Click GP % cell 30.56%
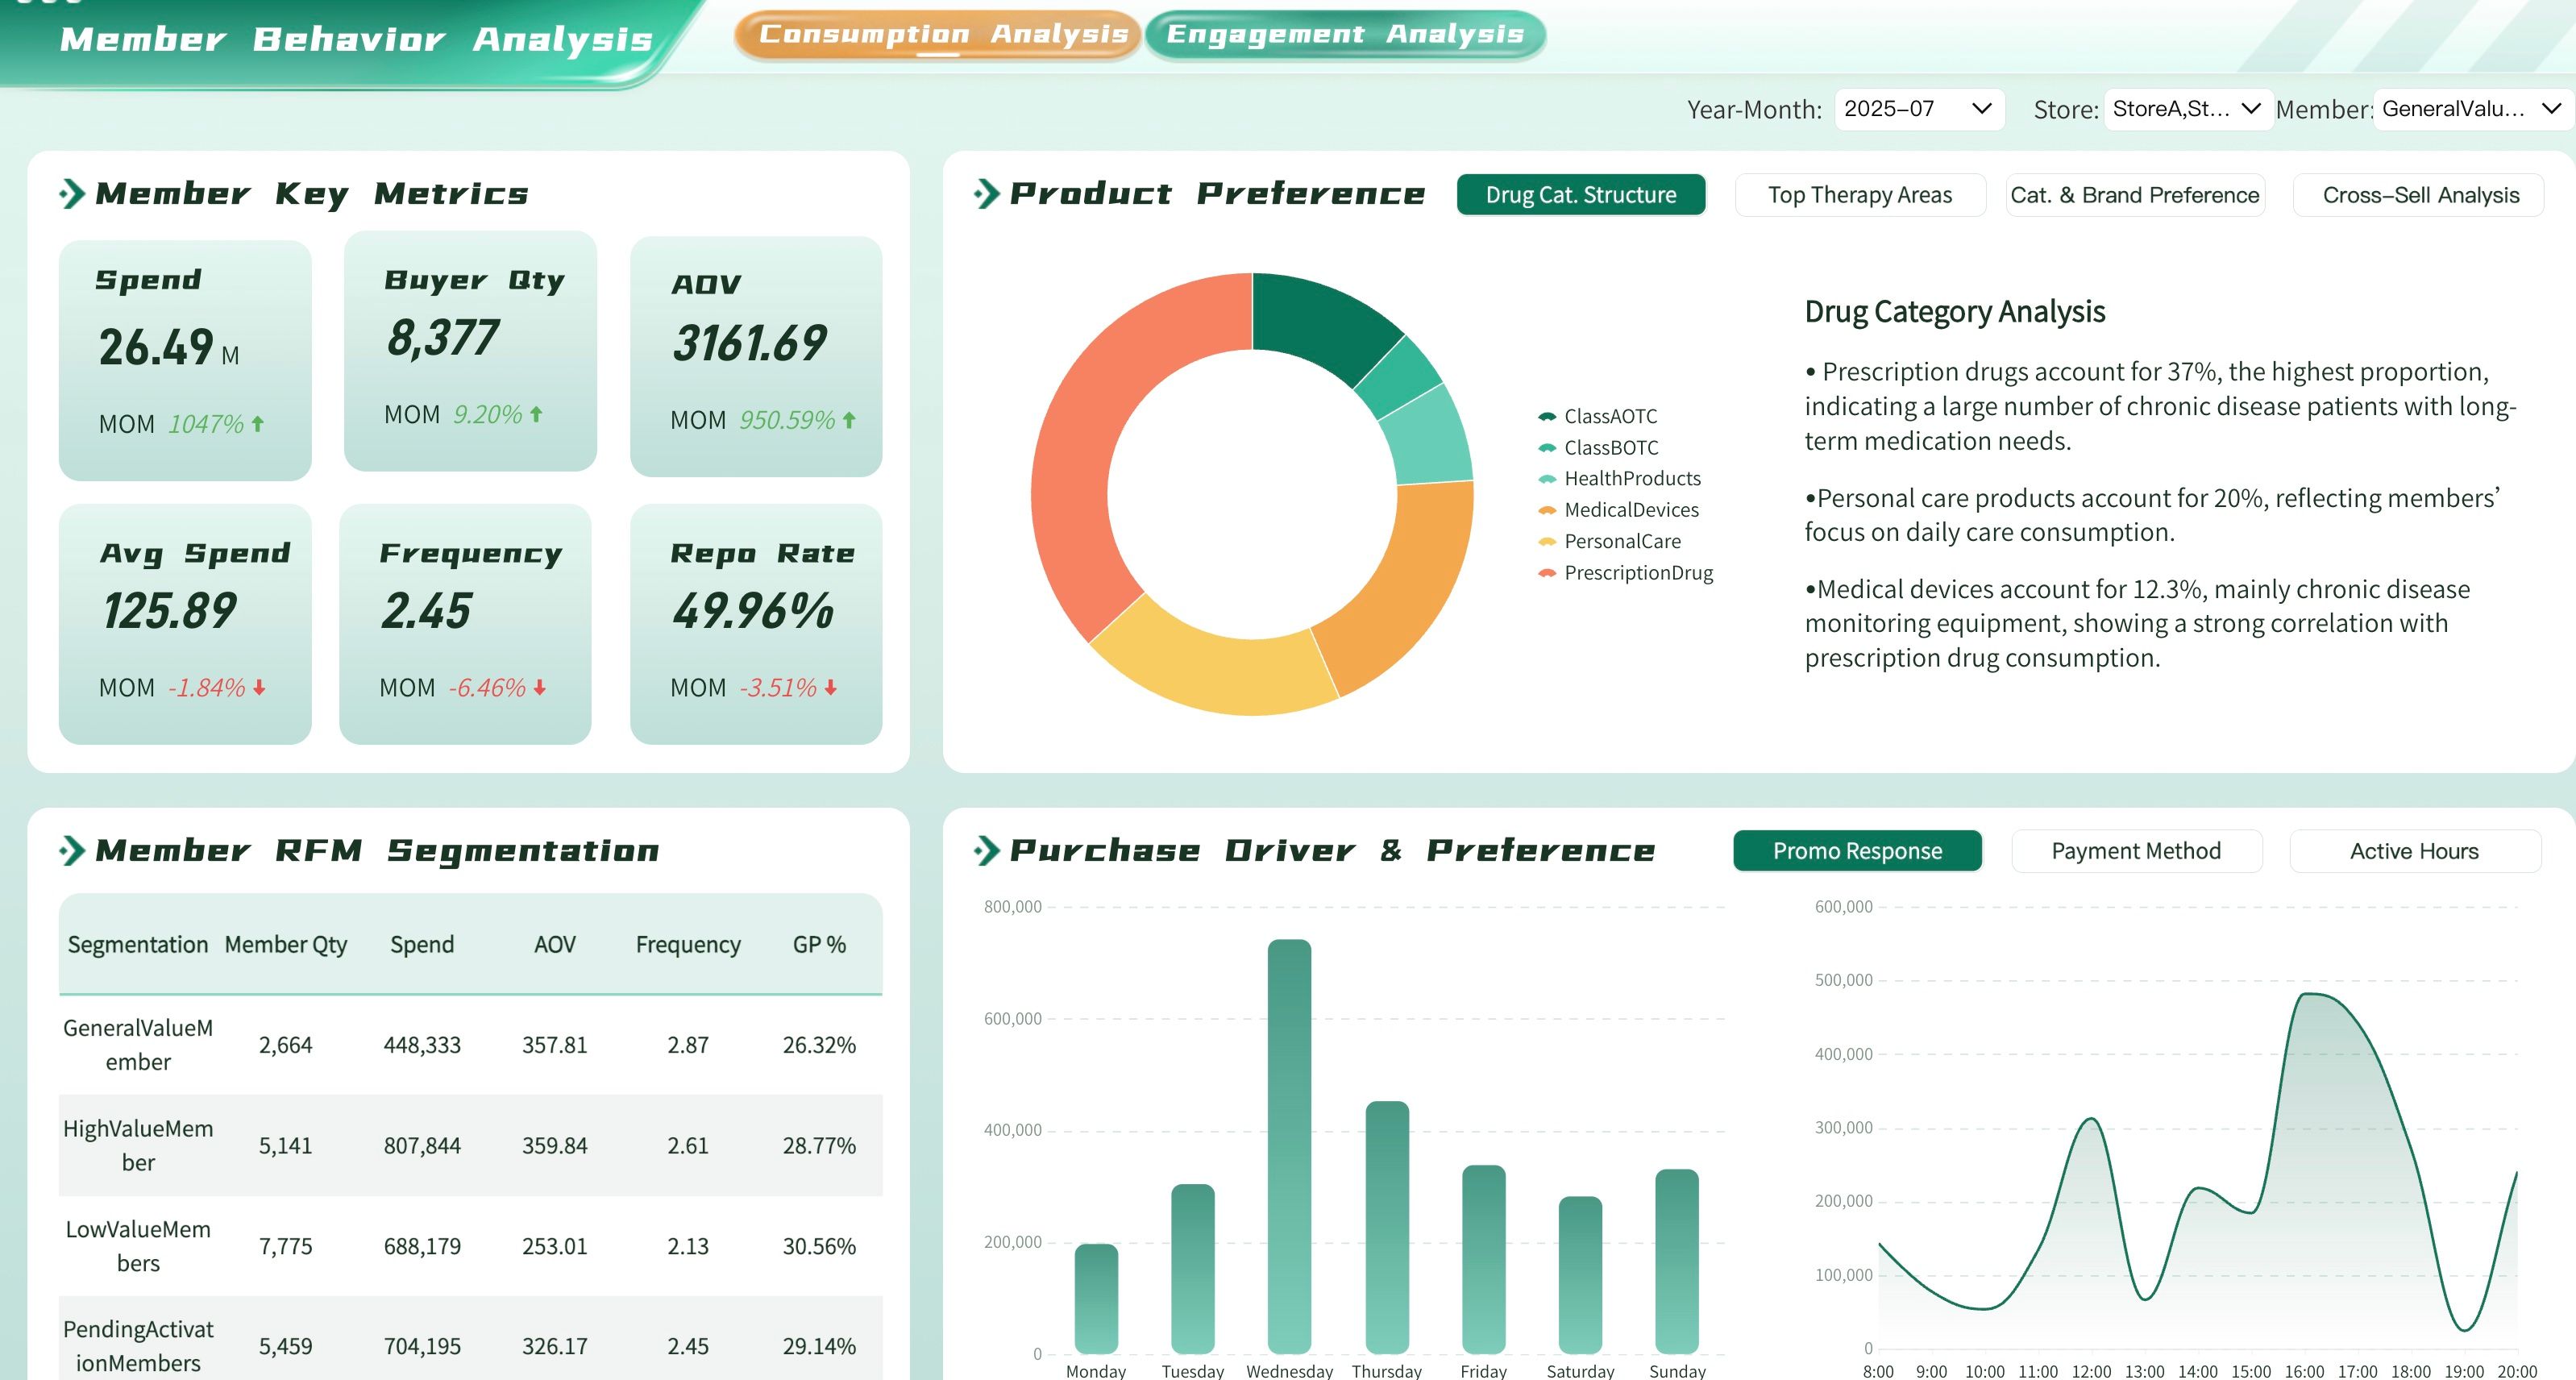The height and width of the screenshot is (1380, 2576). point(819,1247)
